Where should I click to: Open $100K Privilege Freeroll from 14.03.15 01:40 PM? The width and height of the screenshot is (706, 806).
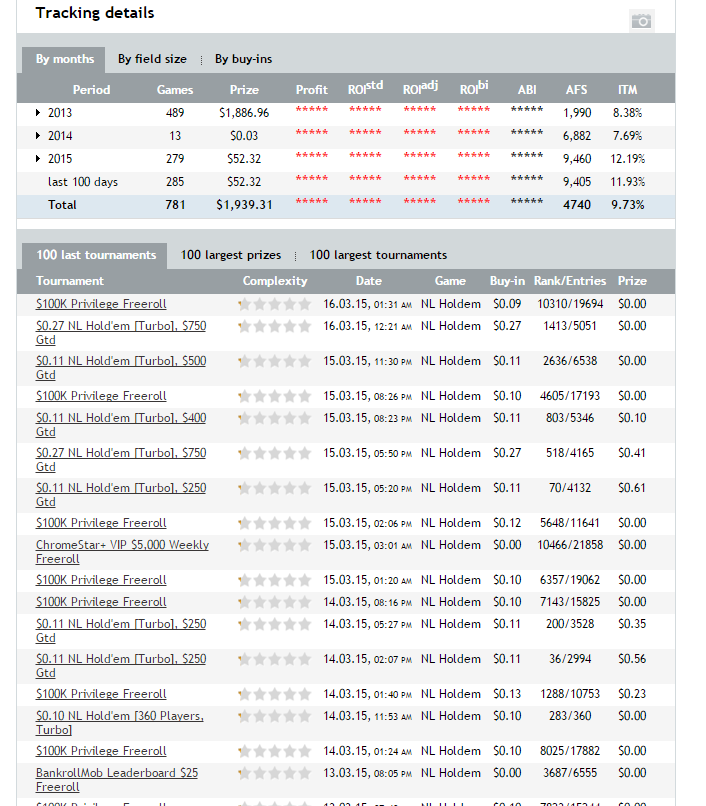point(101,694)
